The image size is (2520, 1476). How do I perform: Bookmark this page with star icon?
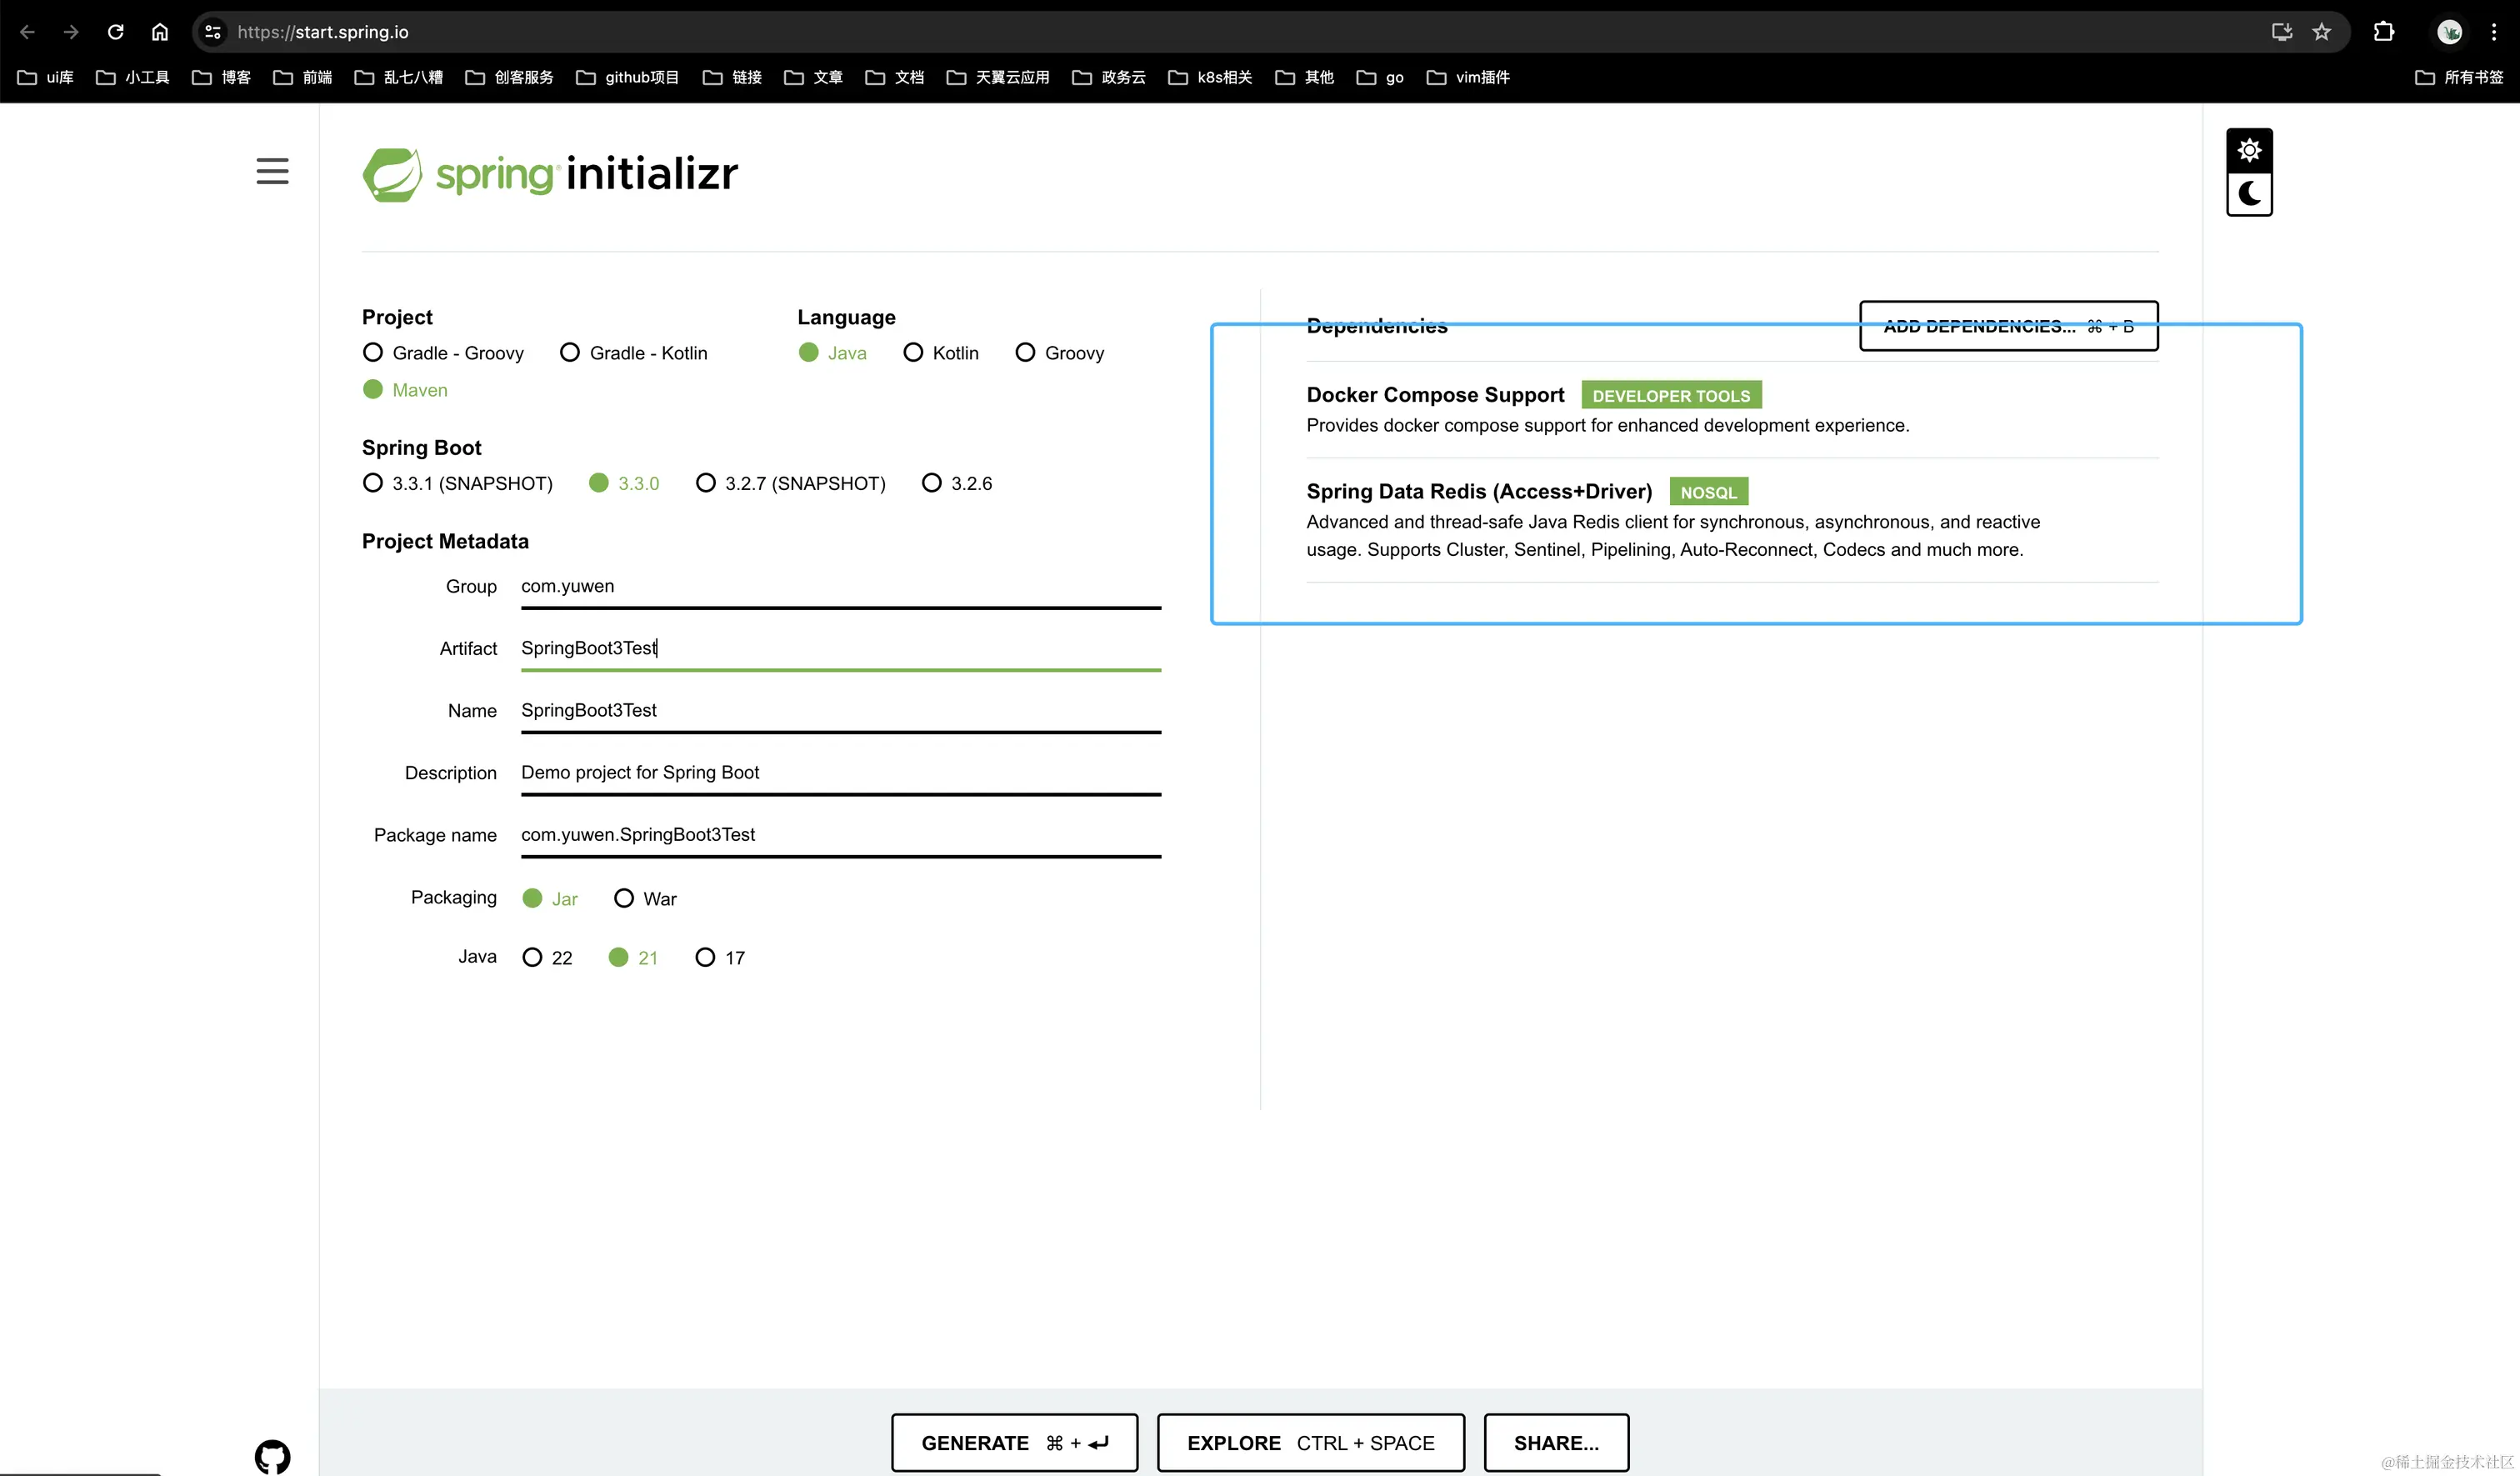[2322, 32]
